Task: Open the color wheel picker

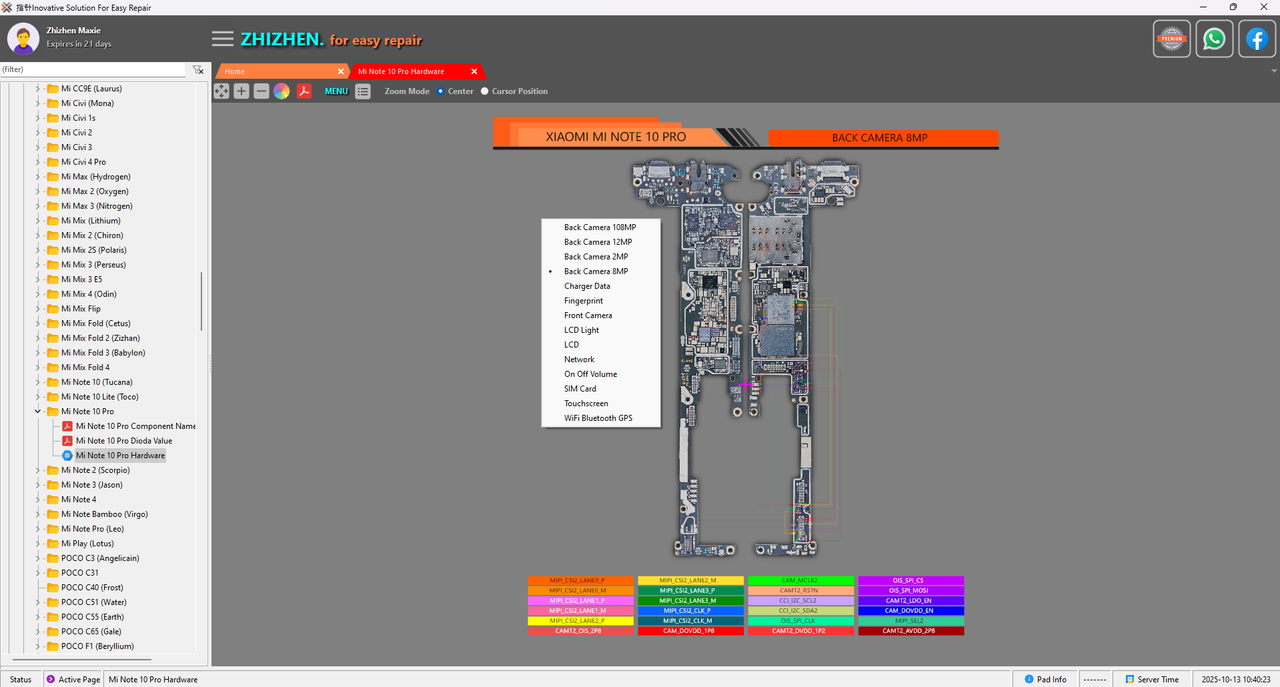Action: [281, 91]
